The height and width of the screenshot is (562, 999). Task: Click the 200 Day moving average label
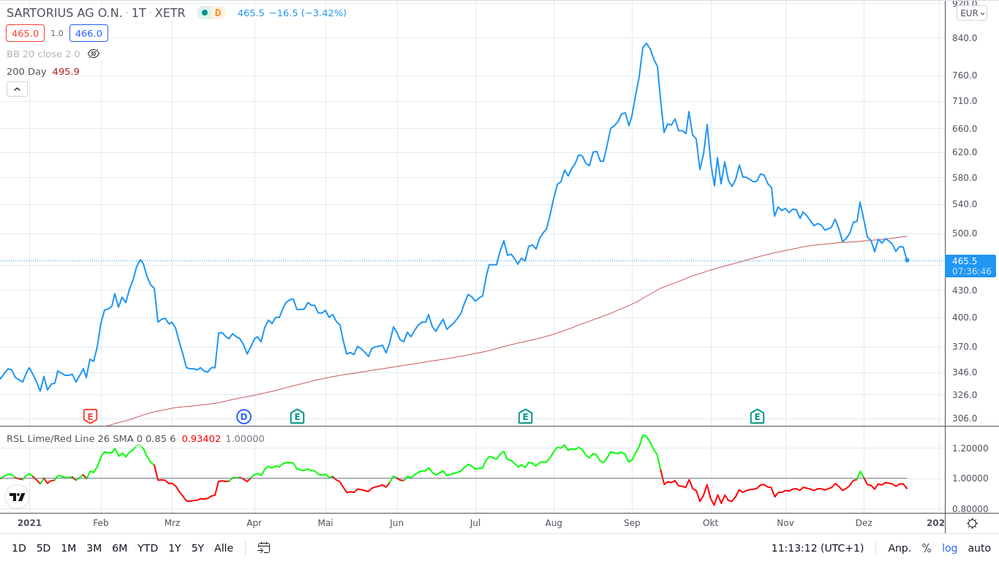(x=27, y=72)
